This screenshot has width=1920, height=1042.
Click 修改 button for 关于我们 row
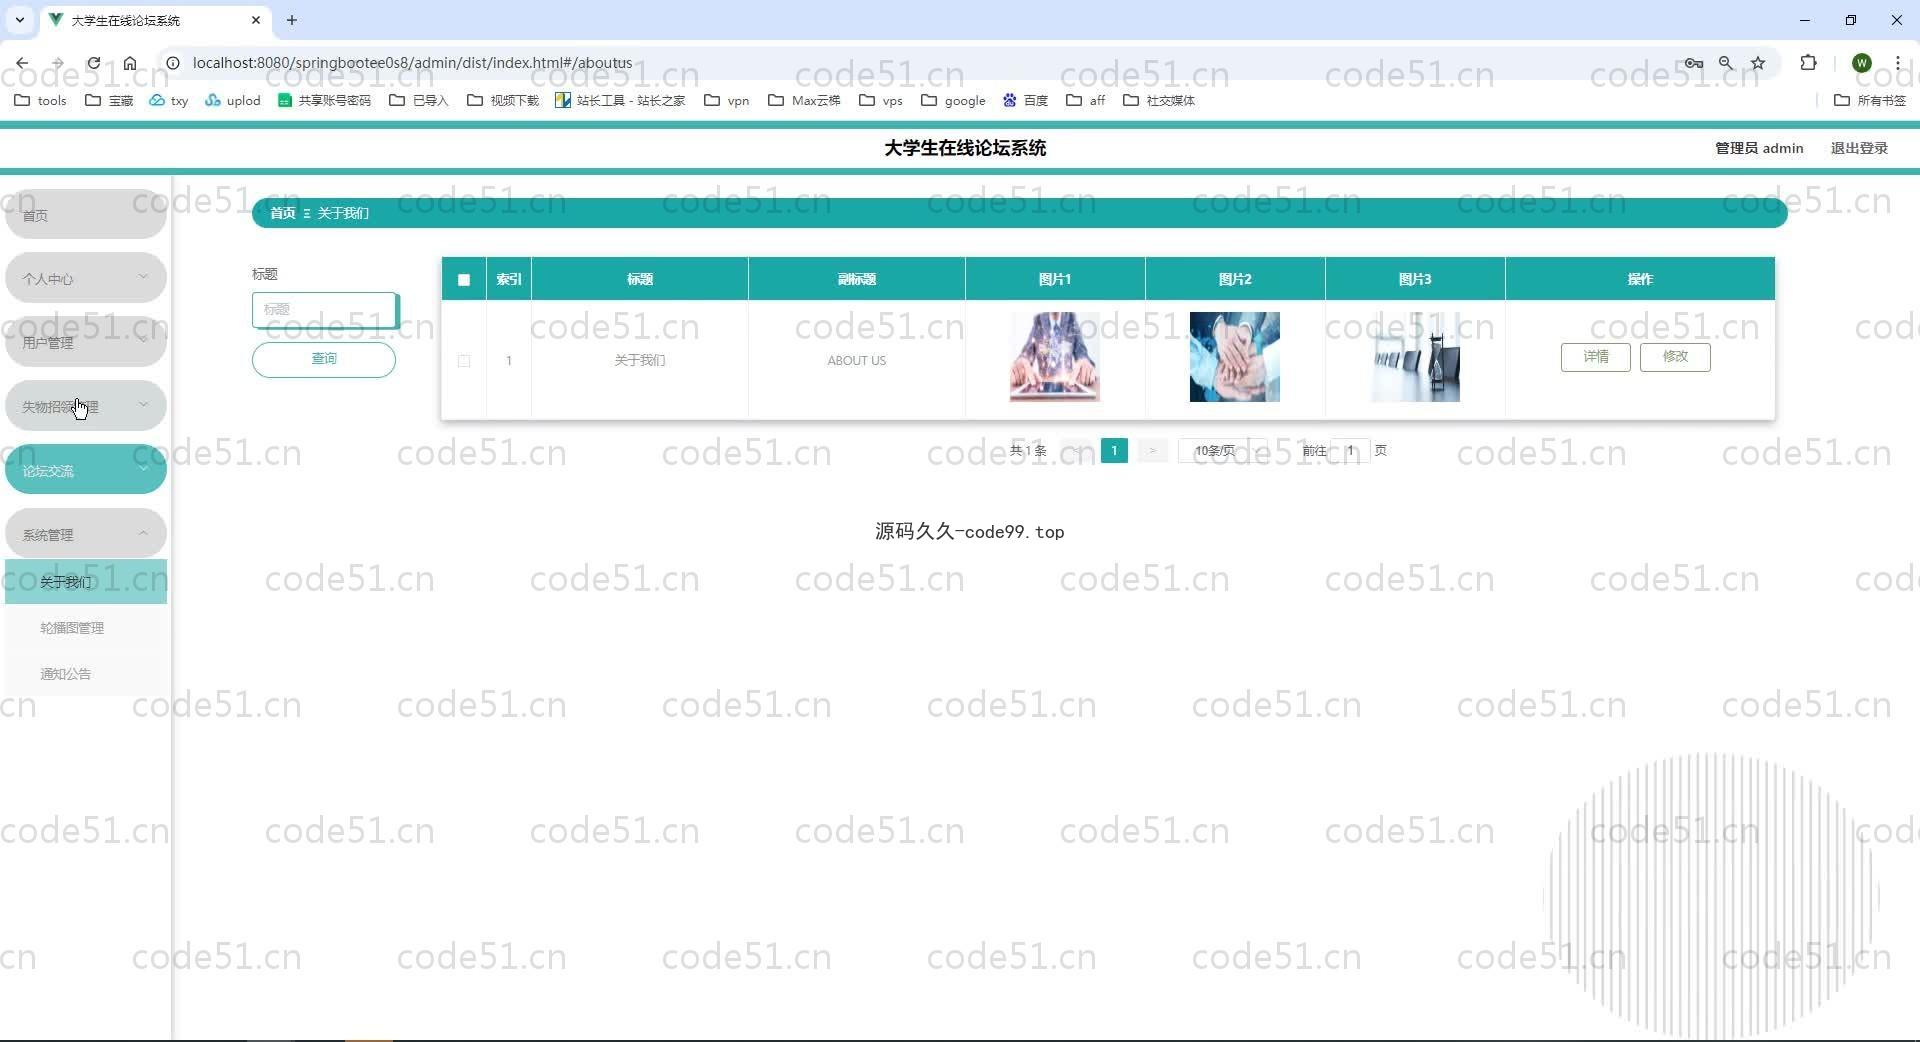point(1675,357)
